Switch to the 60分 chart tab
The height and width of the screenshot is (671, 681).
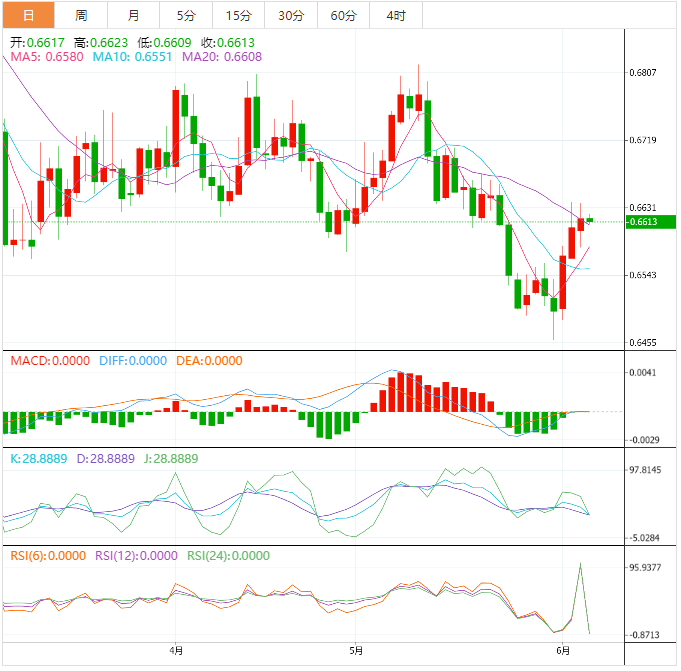(343, 15)
